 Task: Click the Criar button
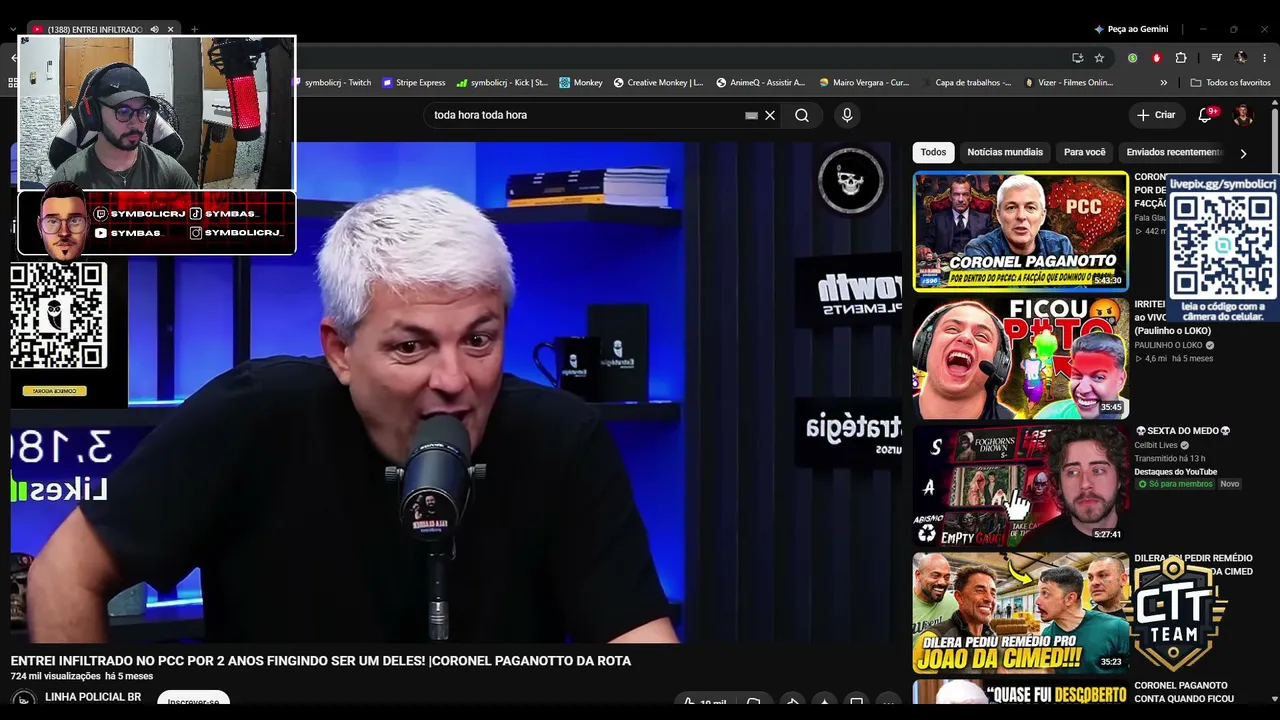tap(1156, 115)
